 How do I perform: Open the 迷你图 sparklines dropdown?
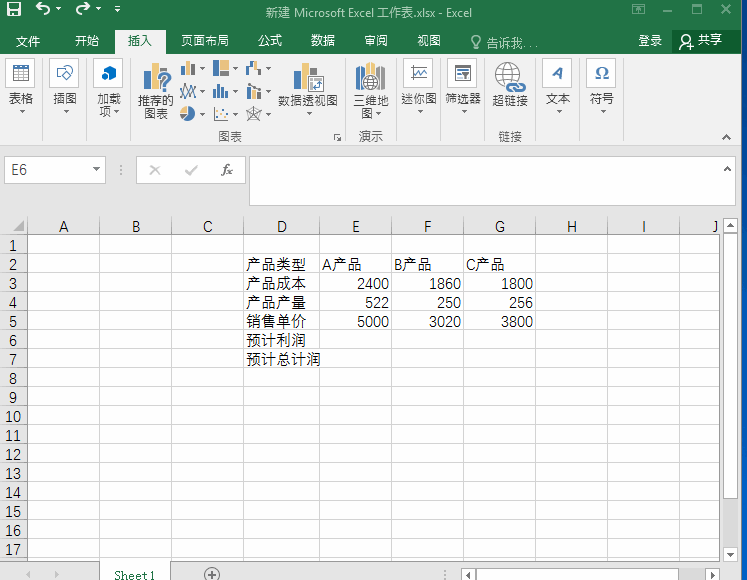click(419, 89)
